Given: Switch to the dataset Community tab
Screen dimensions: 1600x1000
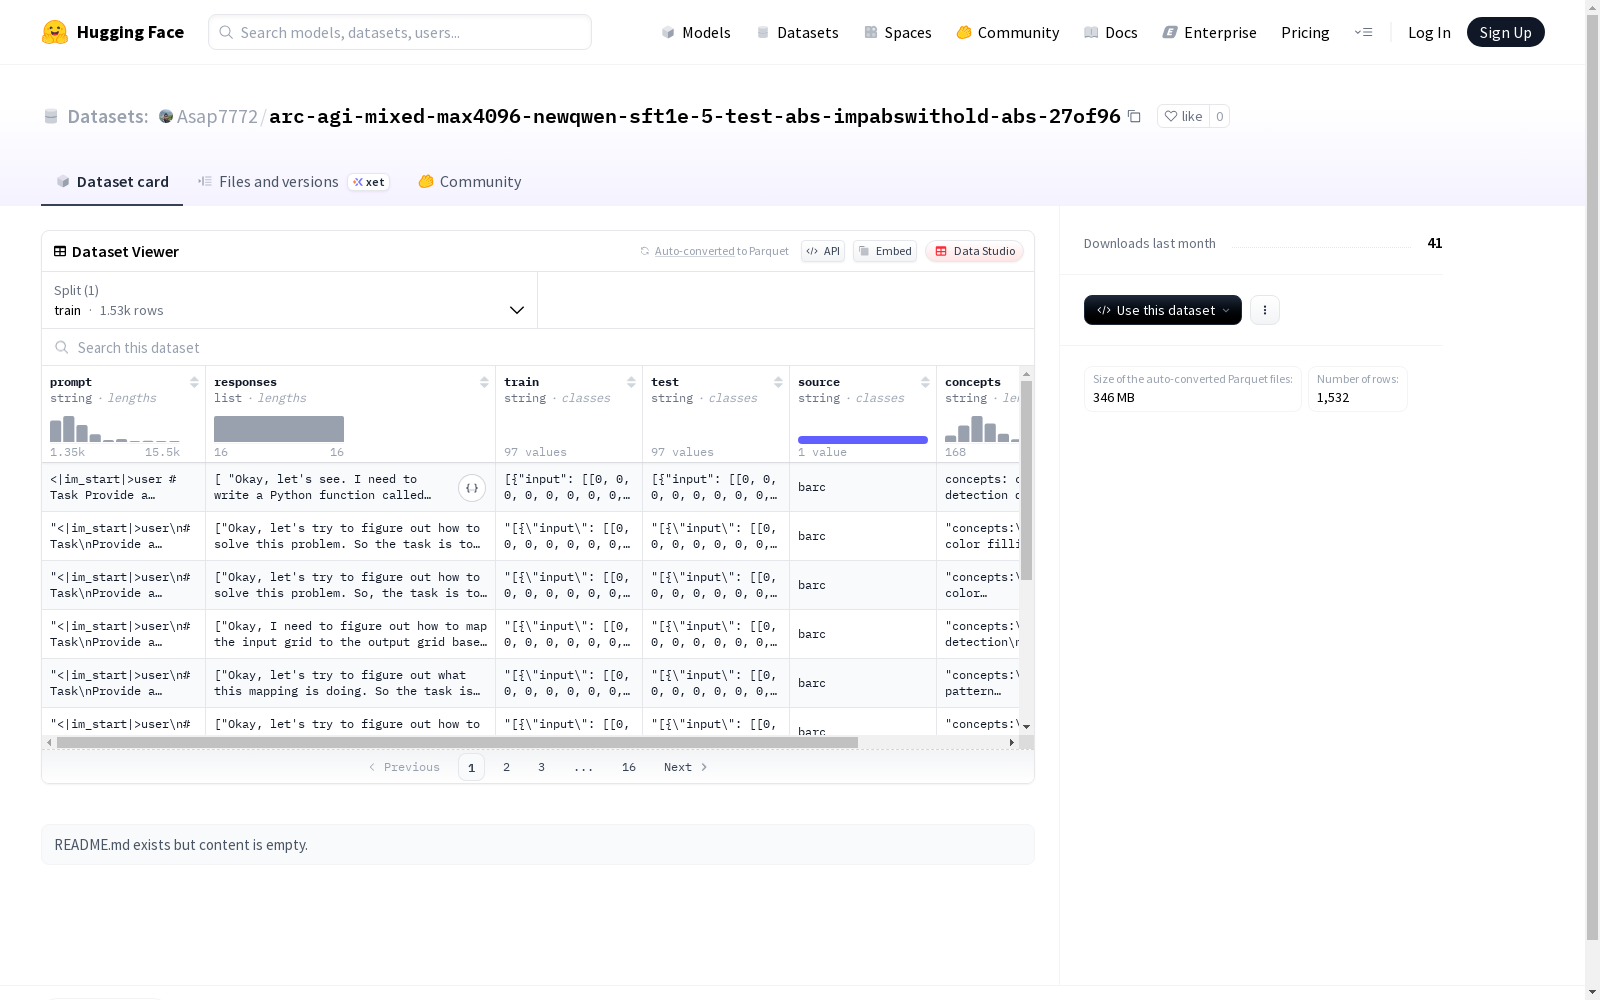Looking at the screenshot, I should pyautogui.click(x=469, y=181).
